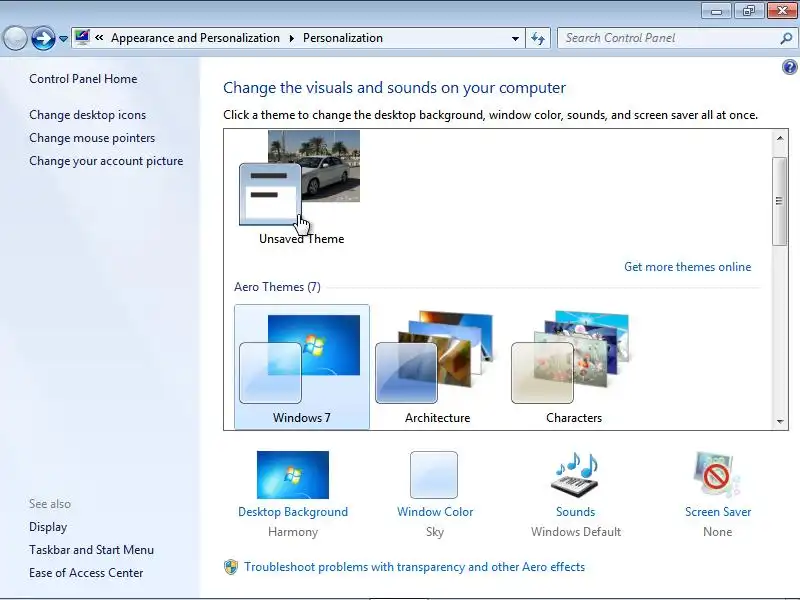The image size is (800, 600).
Task: Select the Windows 7 Aero theme
Action: click(x=302, y=366)
